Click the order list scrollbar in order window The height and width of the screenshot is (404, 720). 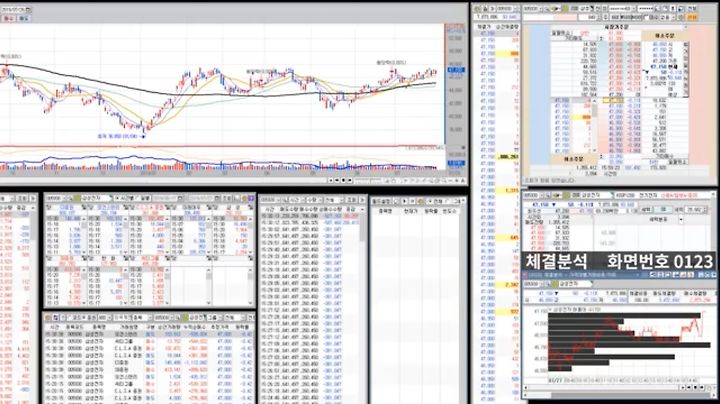pyautogui.click(x=594, y=125)
